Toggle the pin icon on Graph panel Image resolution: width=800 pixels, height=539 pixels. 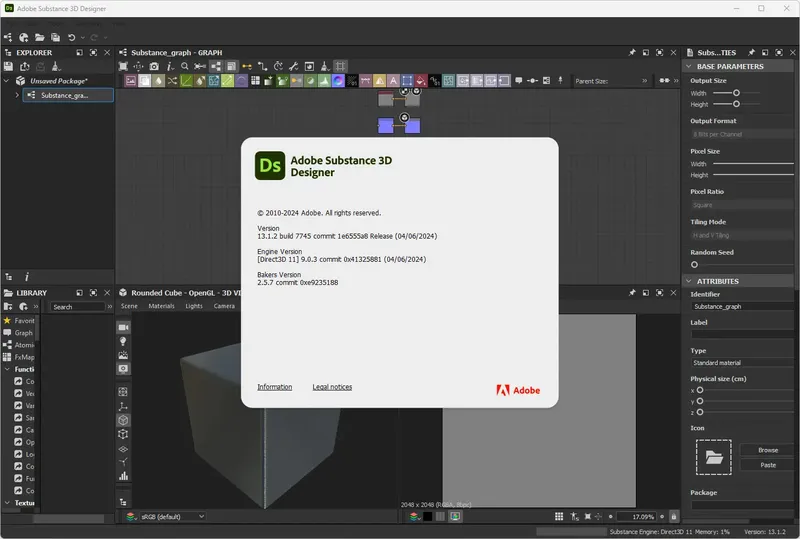click(632, 52)
